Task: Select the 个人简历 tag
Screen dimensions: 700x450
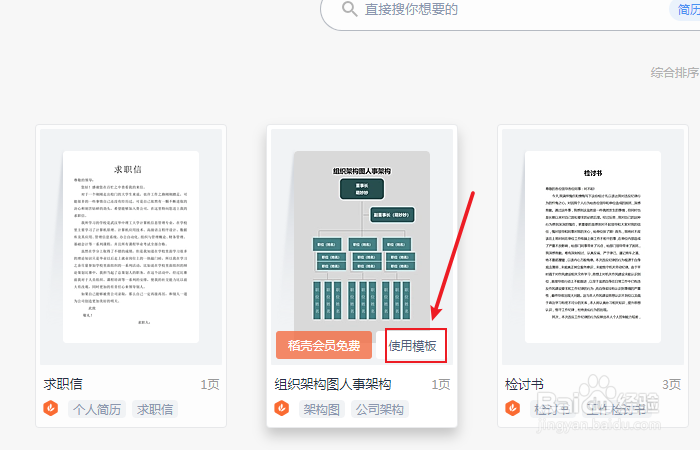Action: (x=97, y=409)
